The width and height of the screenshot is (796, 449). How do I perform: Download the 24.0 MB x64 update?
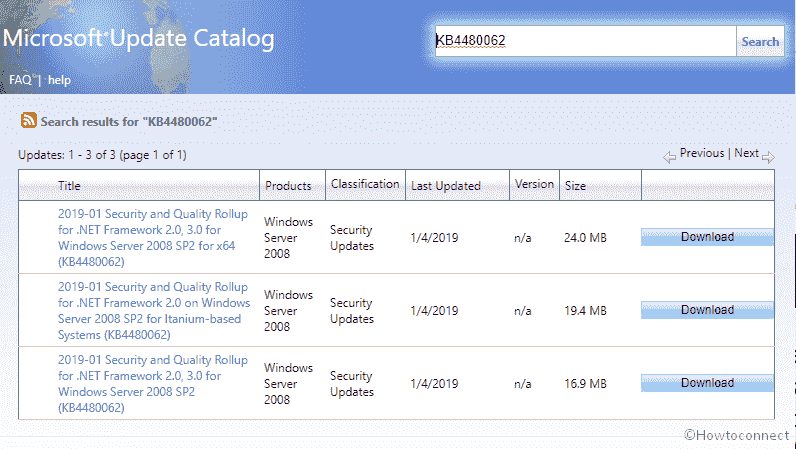pyautogui.click(x=707, y=237)
